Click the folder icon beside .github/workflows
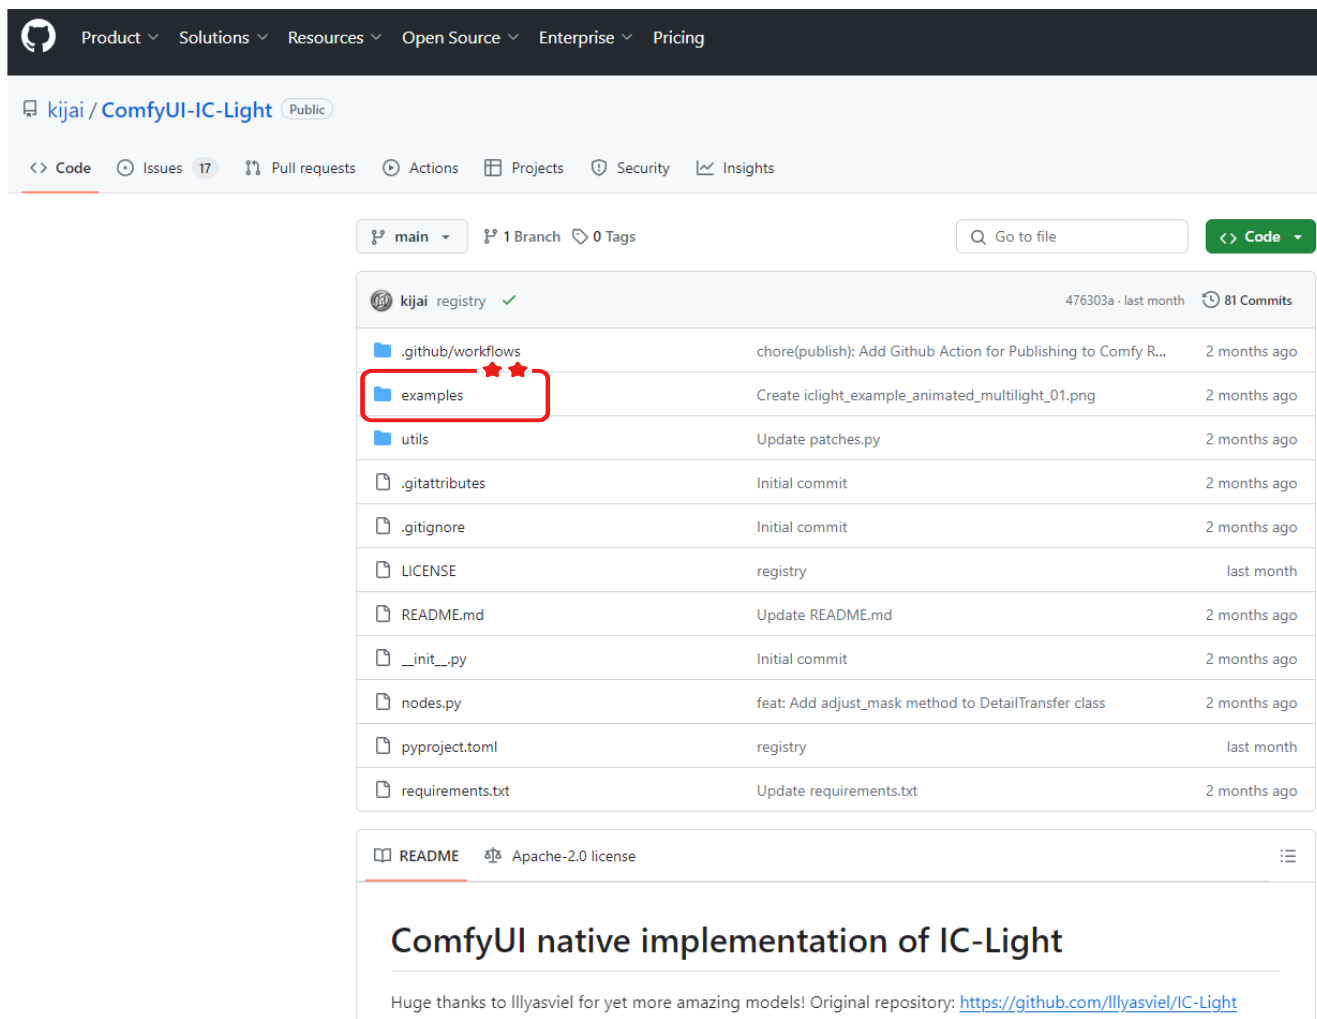This screenshot has width=1317, height=1019. (x=382, y=350)
